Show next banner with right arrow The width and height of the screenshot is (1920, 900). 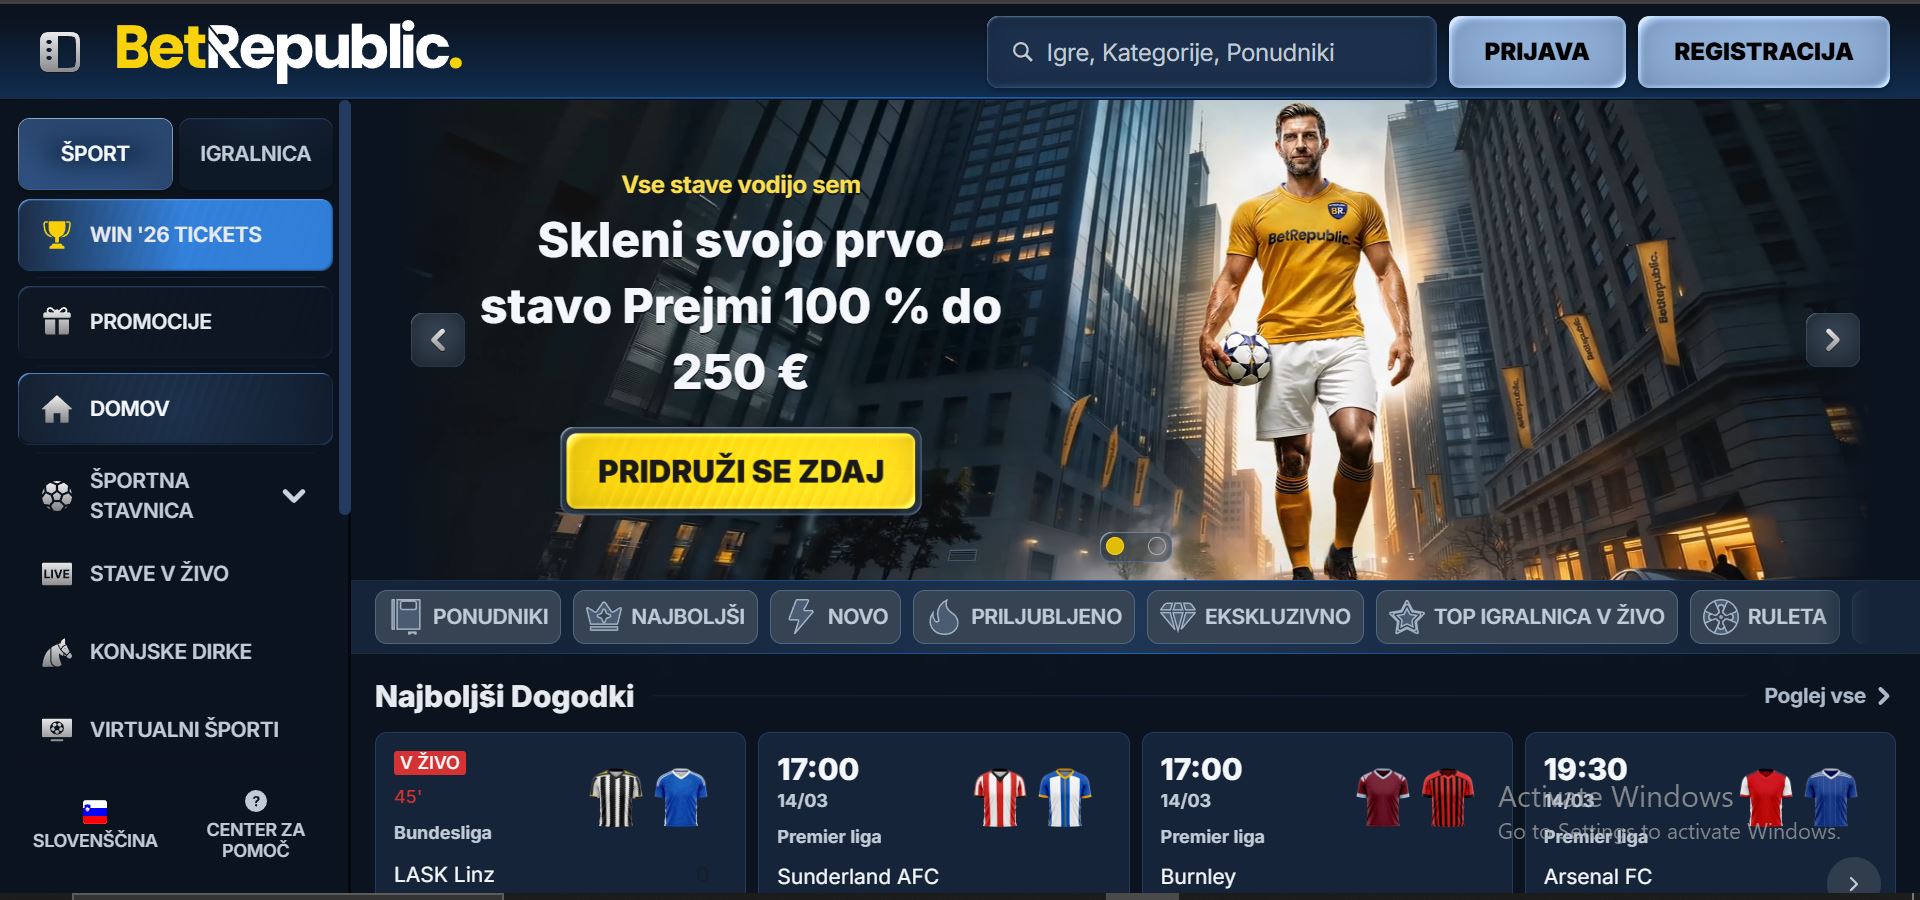(1832, 340)
